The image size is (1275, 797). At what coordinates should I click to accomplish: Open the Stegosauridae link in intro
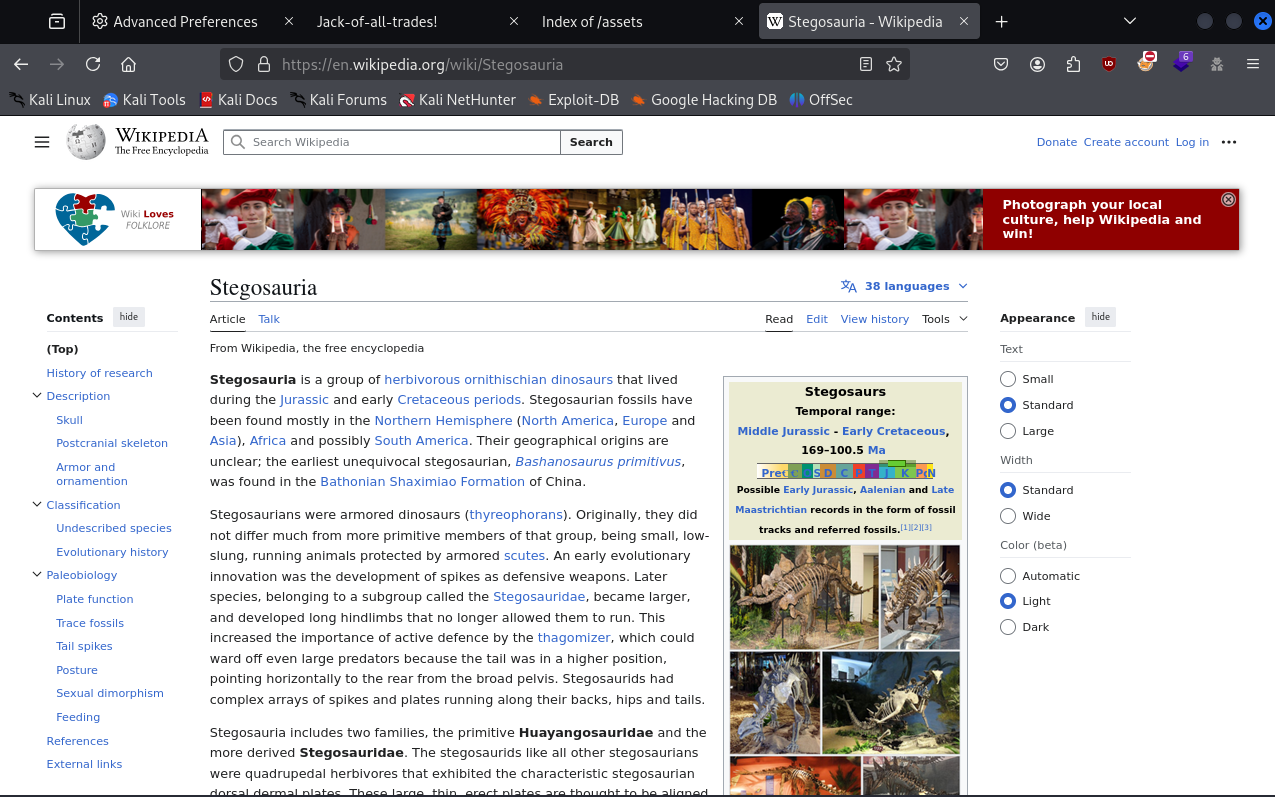pyautogui.click(x=539, y=597)
